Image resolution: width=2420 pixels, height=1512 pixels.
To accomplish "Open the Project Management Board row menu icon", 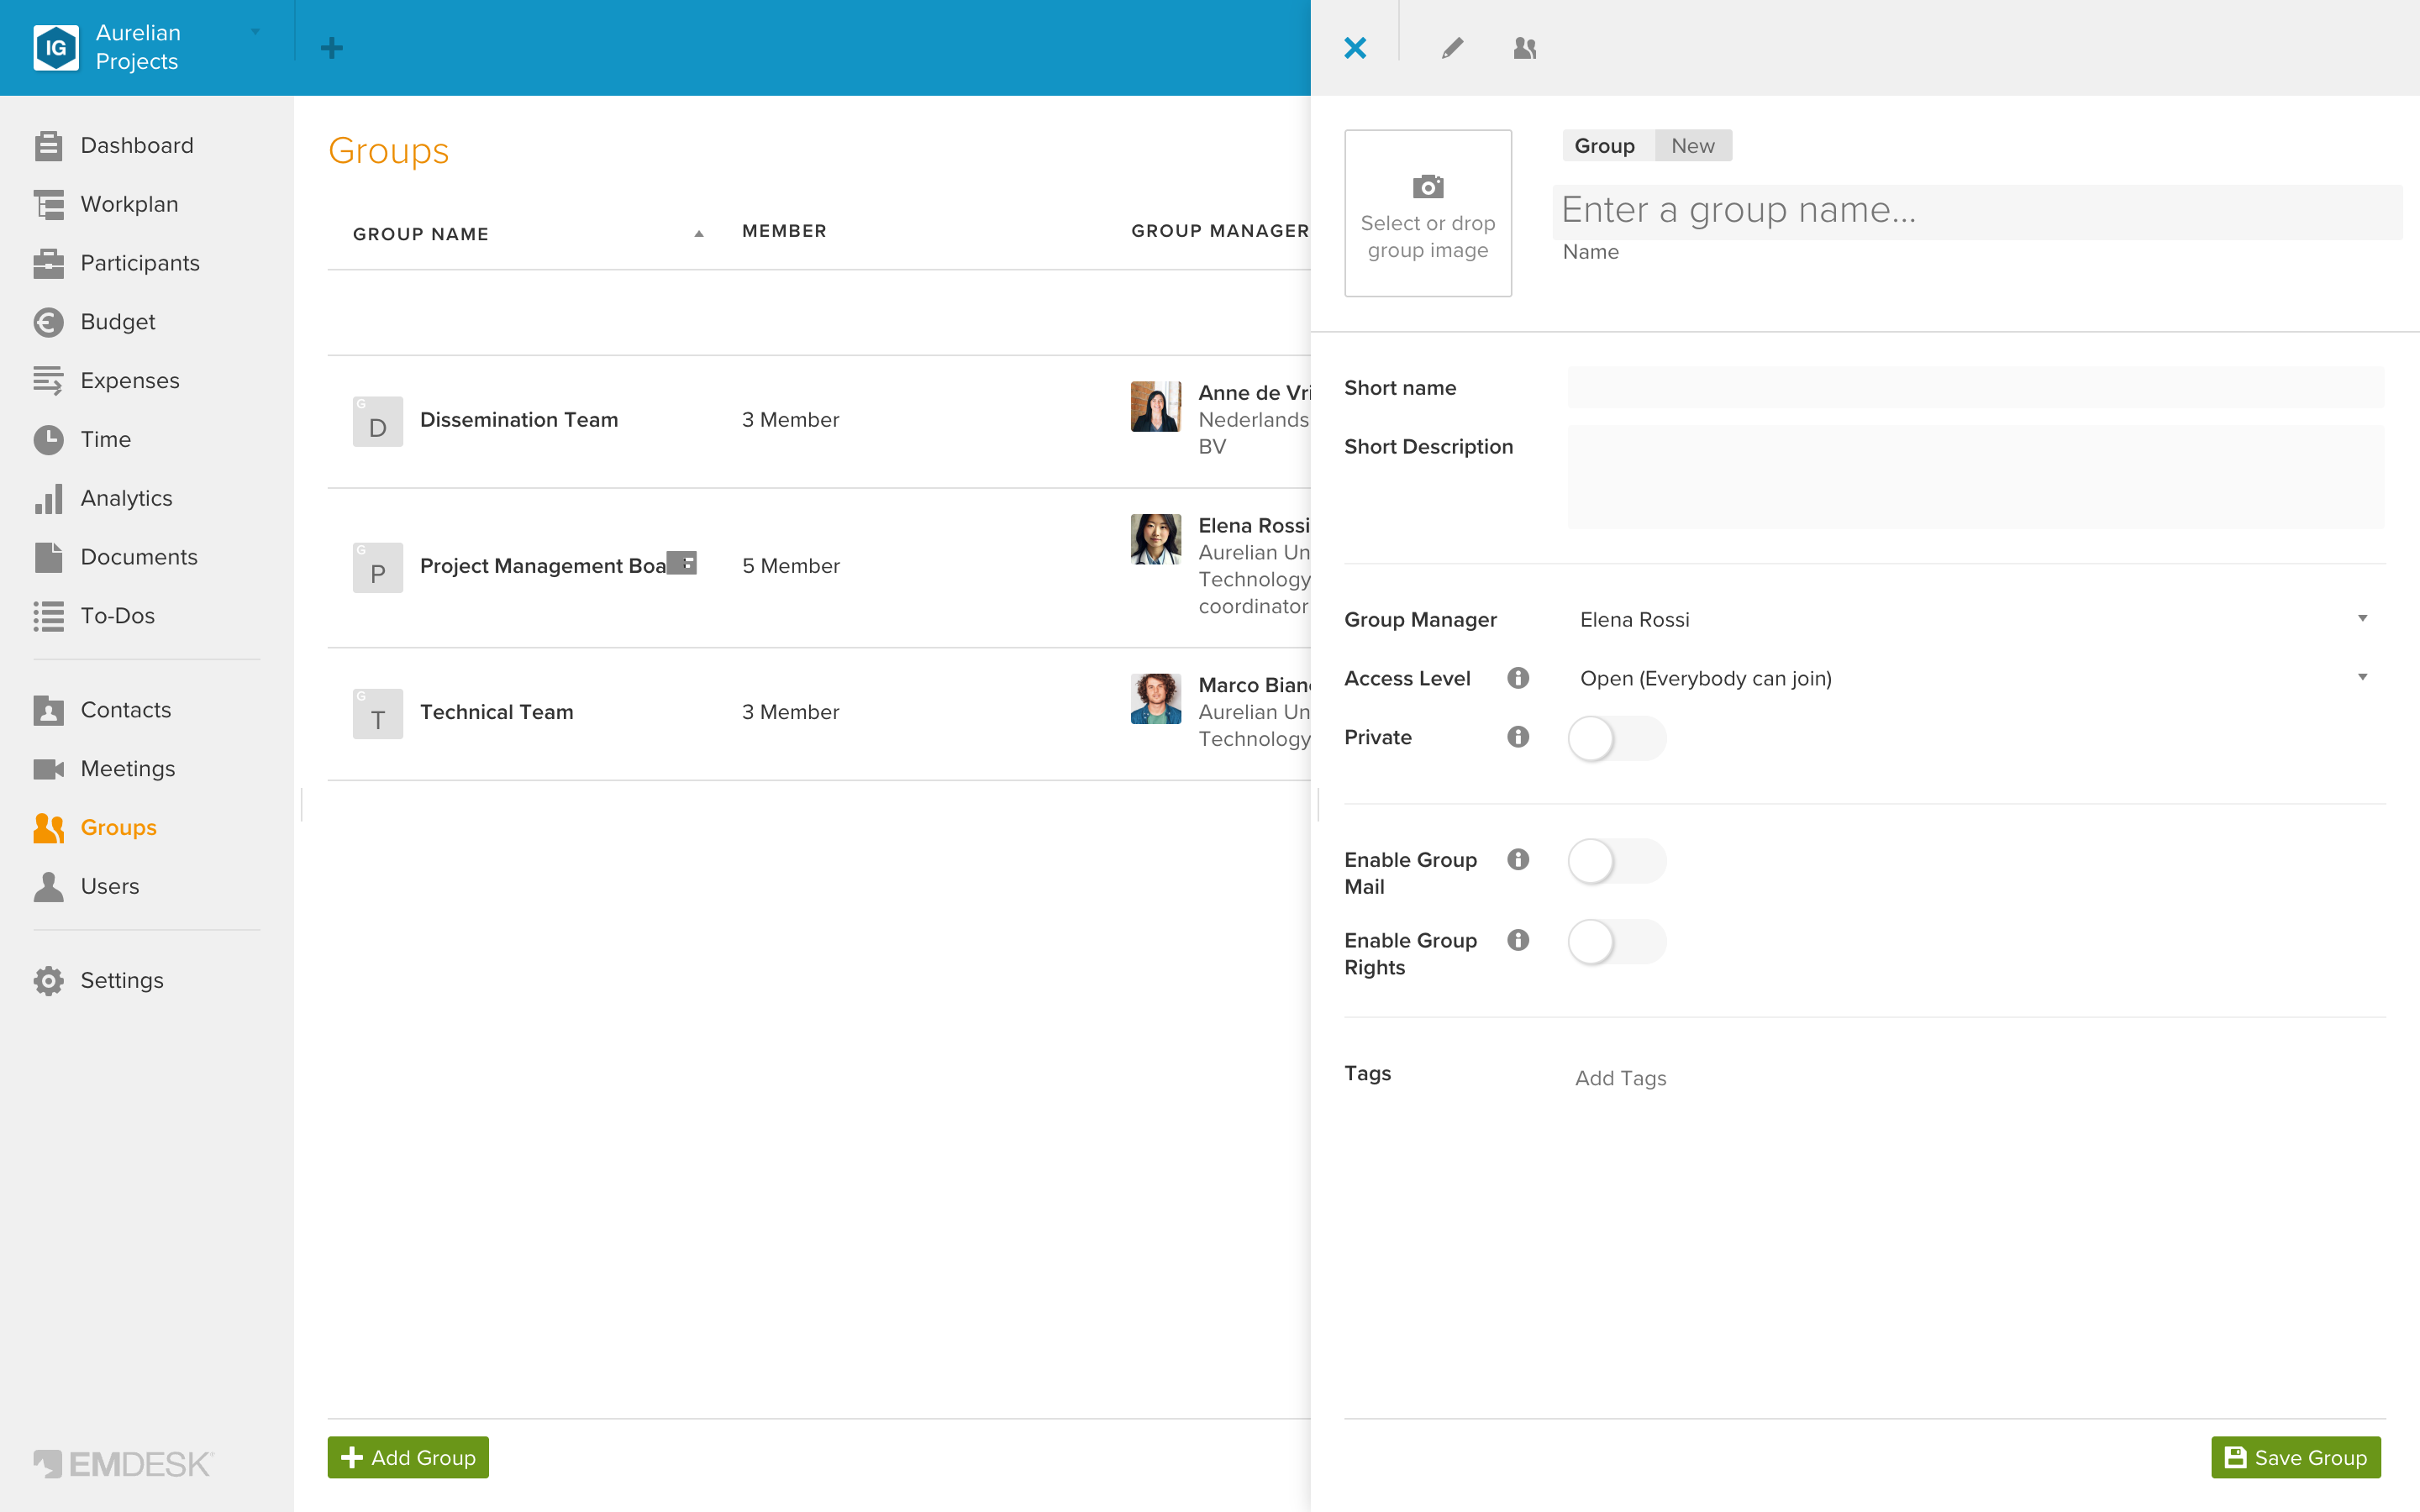I will pos(683,563).
